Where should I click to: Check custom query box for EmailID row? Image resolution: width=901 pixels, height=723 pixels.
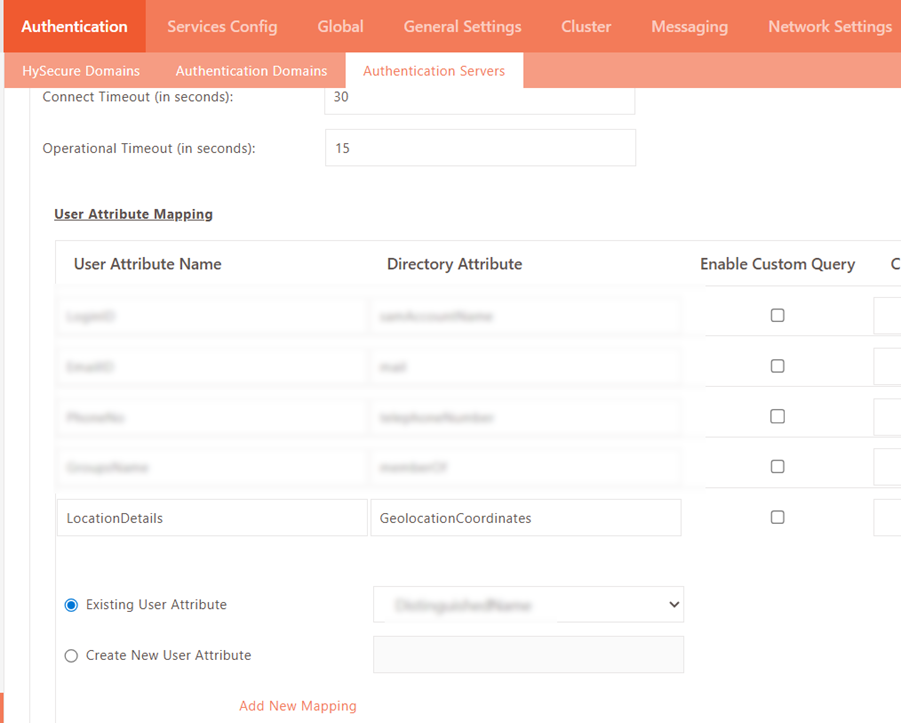[777, 366]
